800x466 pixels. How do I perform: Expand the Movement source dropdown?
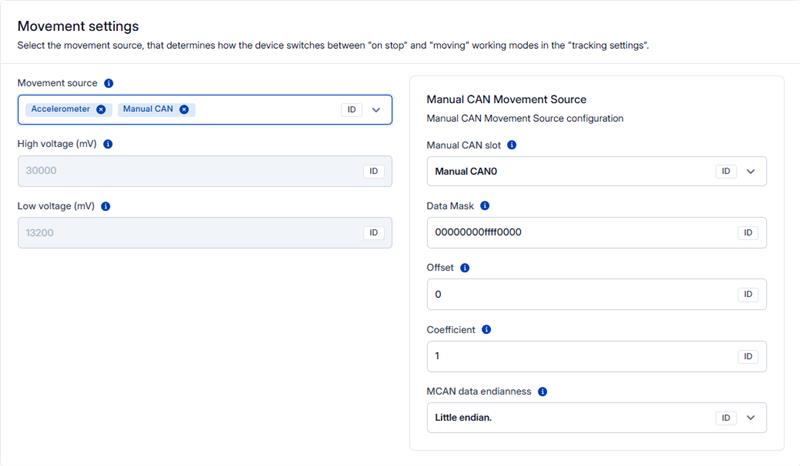coord(376,110)
